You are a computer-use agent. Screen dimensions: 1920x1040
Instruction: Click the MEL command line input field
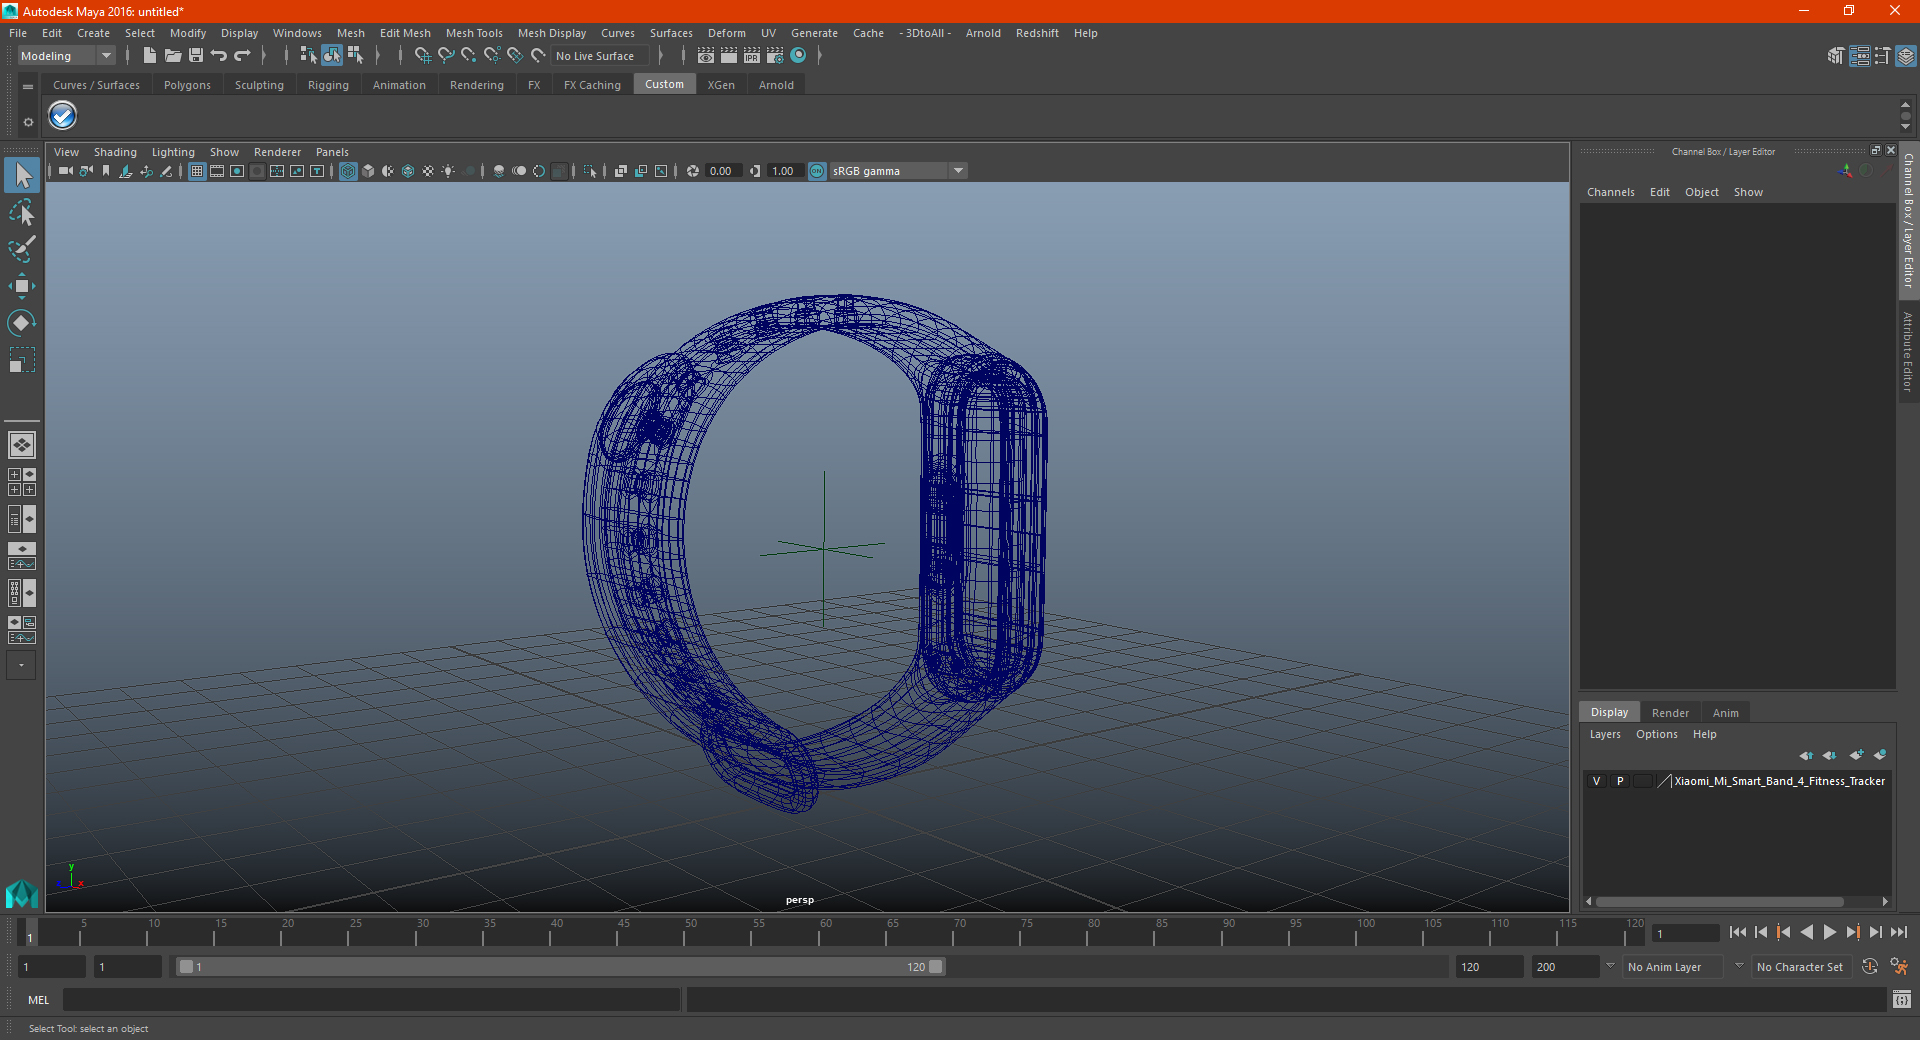click(372, 999)
